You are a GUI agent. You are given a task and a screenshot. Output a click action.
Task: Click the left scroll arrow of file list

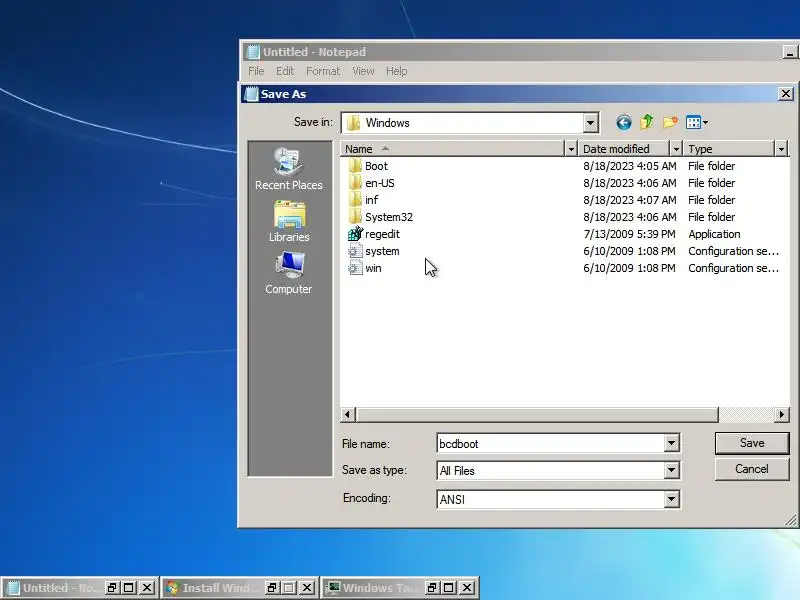coord(348,415)
